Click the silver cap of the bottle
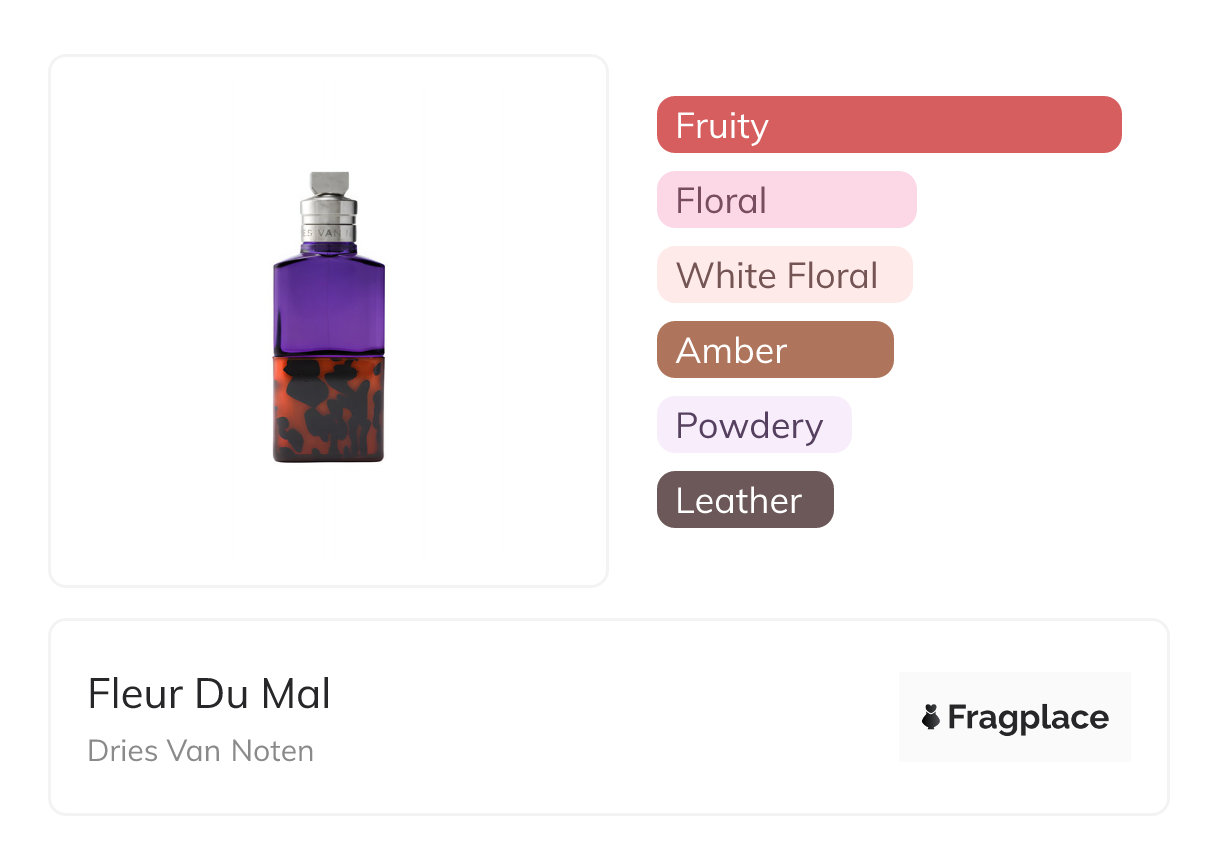The image size is (1218, 864). point(328,184)
